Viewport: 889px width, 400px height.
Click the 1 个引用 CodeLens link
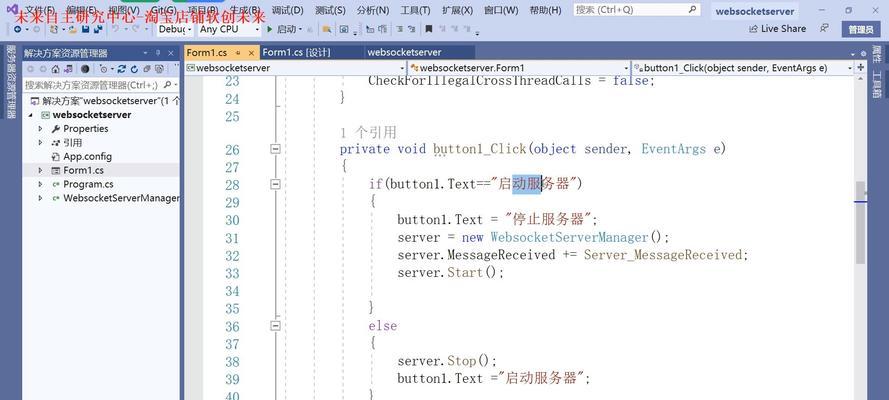pyautogui.click(x=368, y=133)
